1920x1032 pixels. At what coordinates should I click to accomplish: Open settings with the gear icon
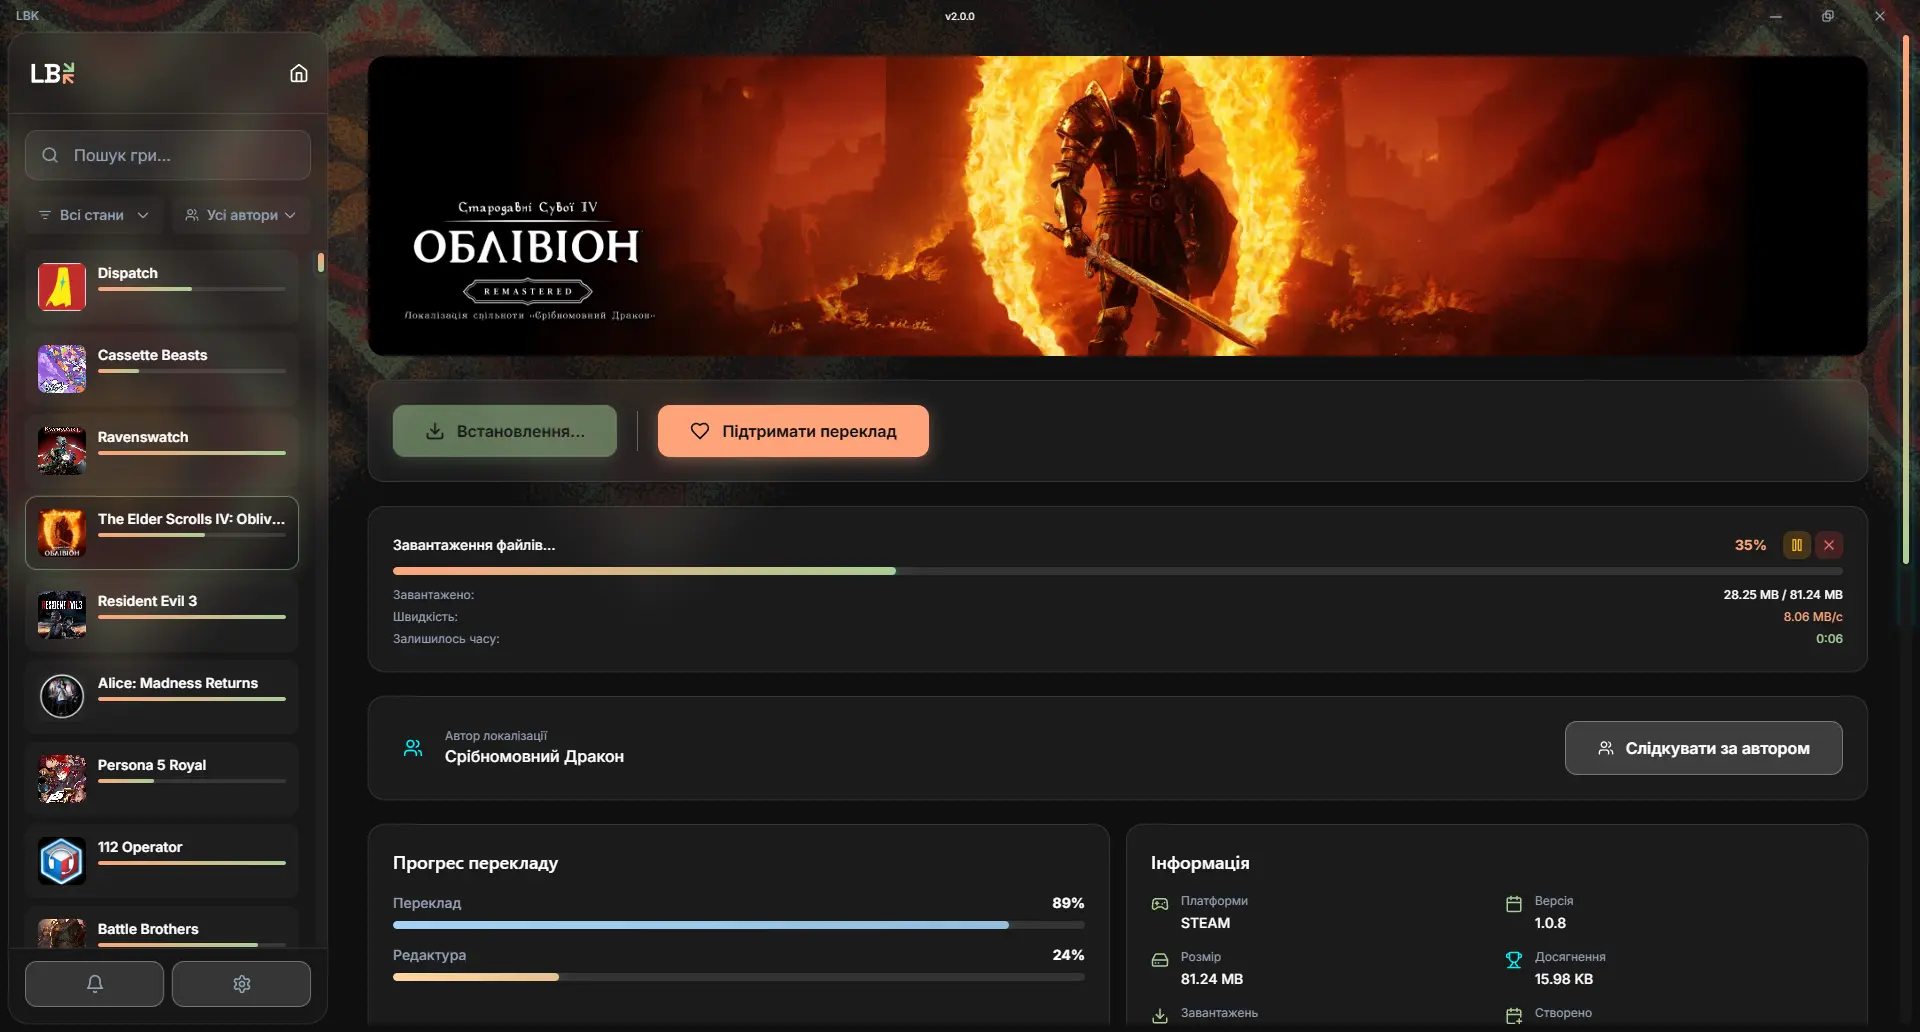click(x=240, y=984)
